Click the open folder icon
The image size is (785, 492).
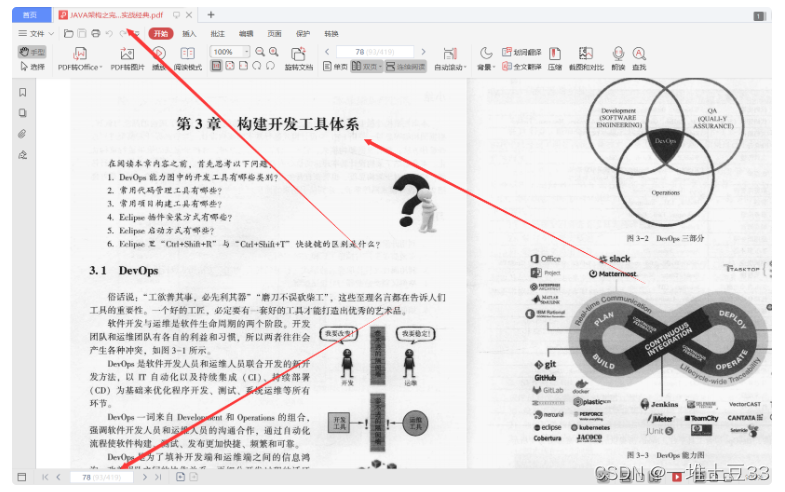pos(69,34)
